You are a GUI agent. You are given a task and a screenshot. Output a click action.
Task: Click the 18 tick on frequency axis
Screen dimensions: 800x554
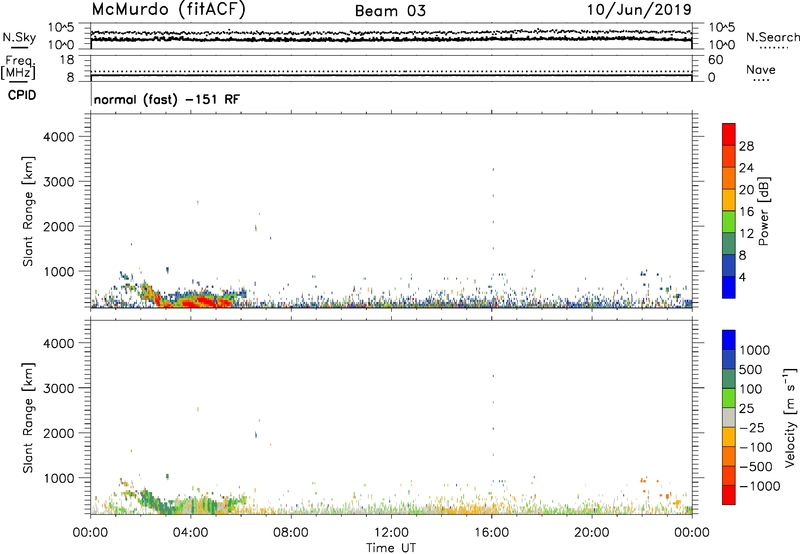click(x=67, y=60)
